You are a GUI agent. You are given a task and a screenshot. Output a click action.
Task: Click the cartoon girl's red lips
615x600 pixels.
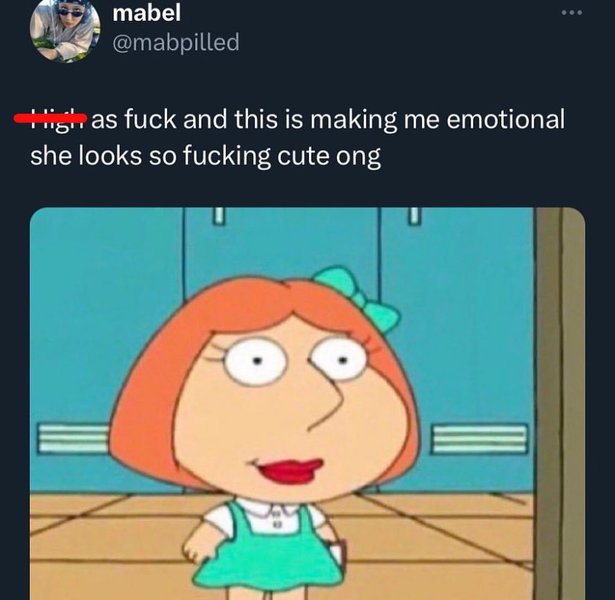point(291,469)
